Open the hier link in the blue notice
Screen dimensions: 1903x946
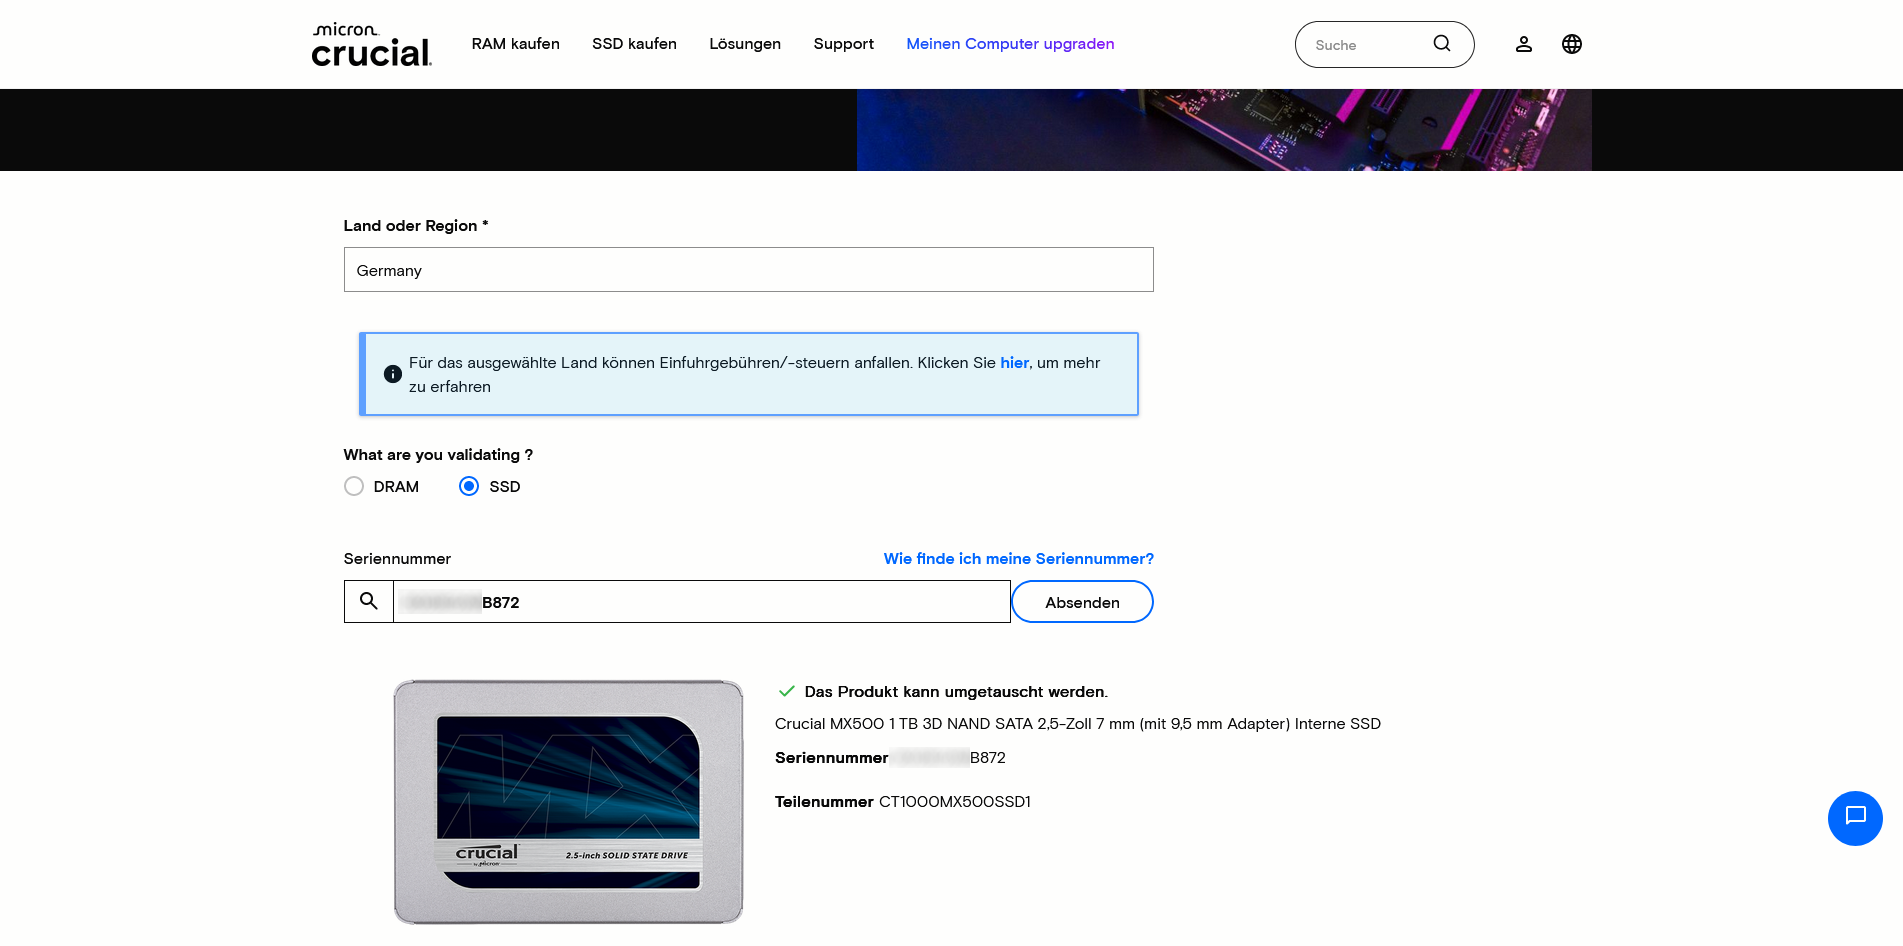pyautogui.click(x=1014, y=362)
